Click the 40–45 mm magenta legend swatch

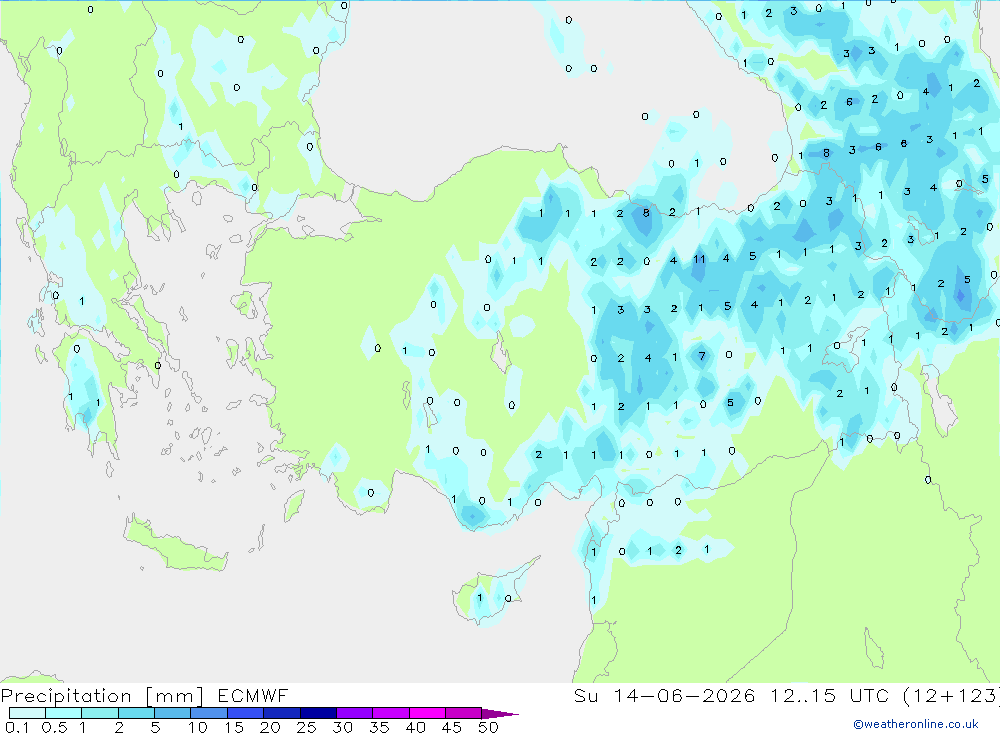click(427, 713)
